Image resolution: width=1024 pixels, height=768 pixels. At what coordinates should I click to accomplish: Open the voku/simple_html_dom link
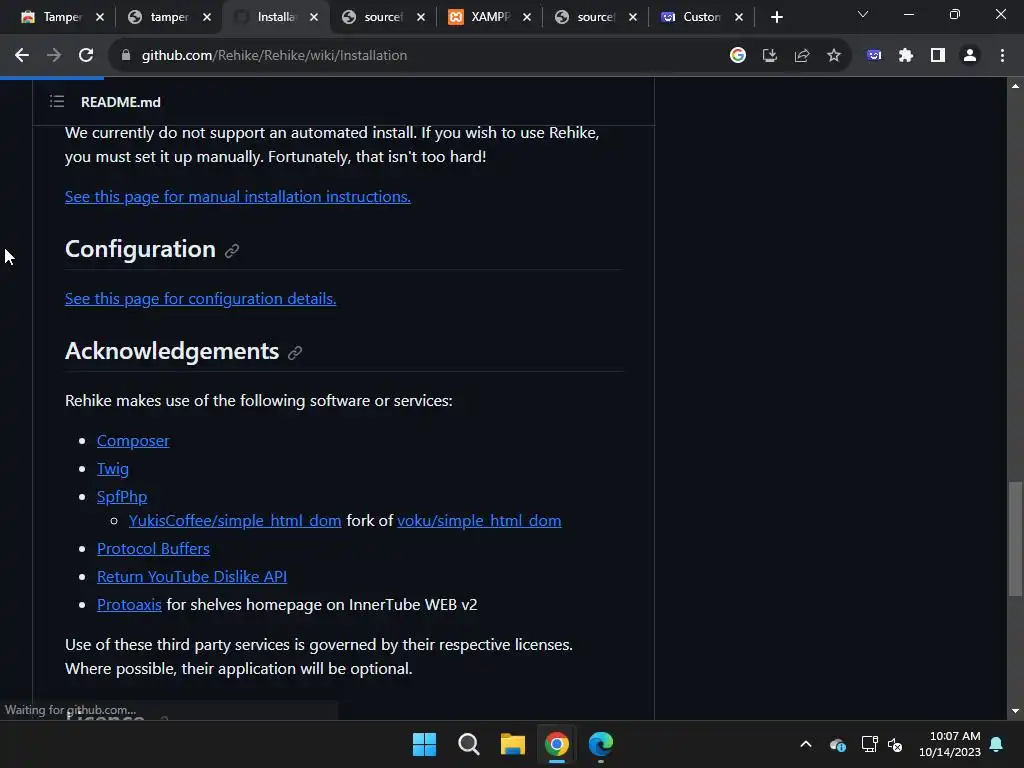coord(479,520)
